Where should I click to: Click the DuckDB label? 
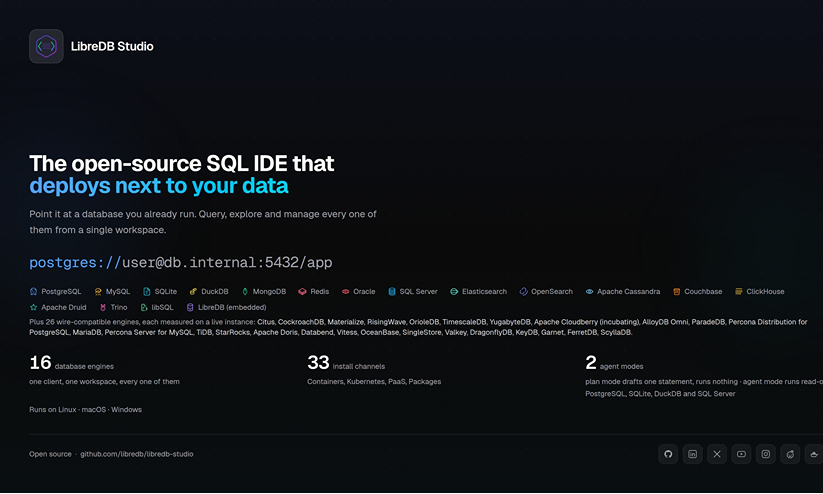(x=215, y=291)
